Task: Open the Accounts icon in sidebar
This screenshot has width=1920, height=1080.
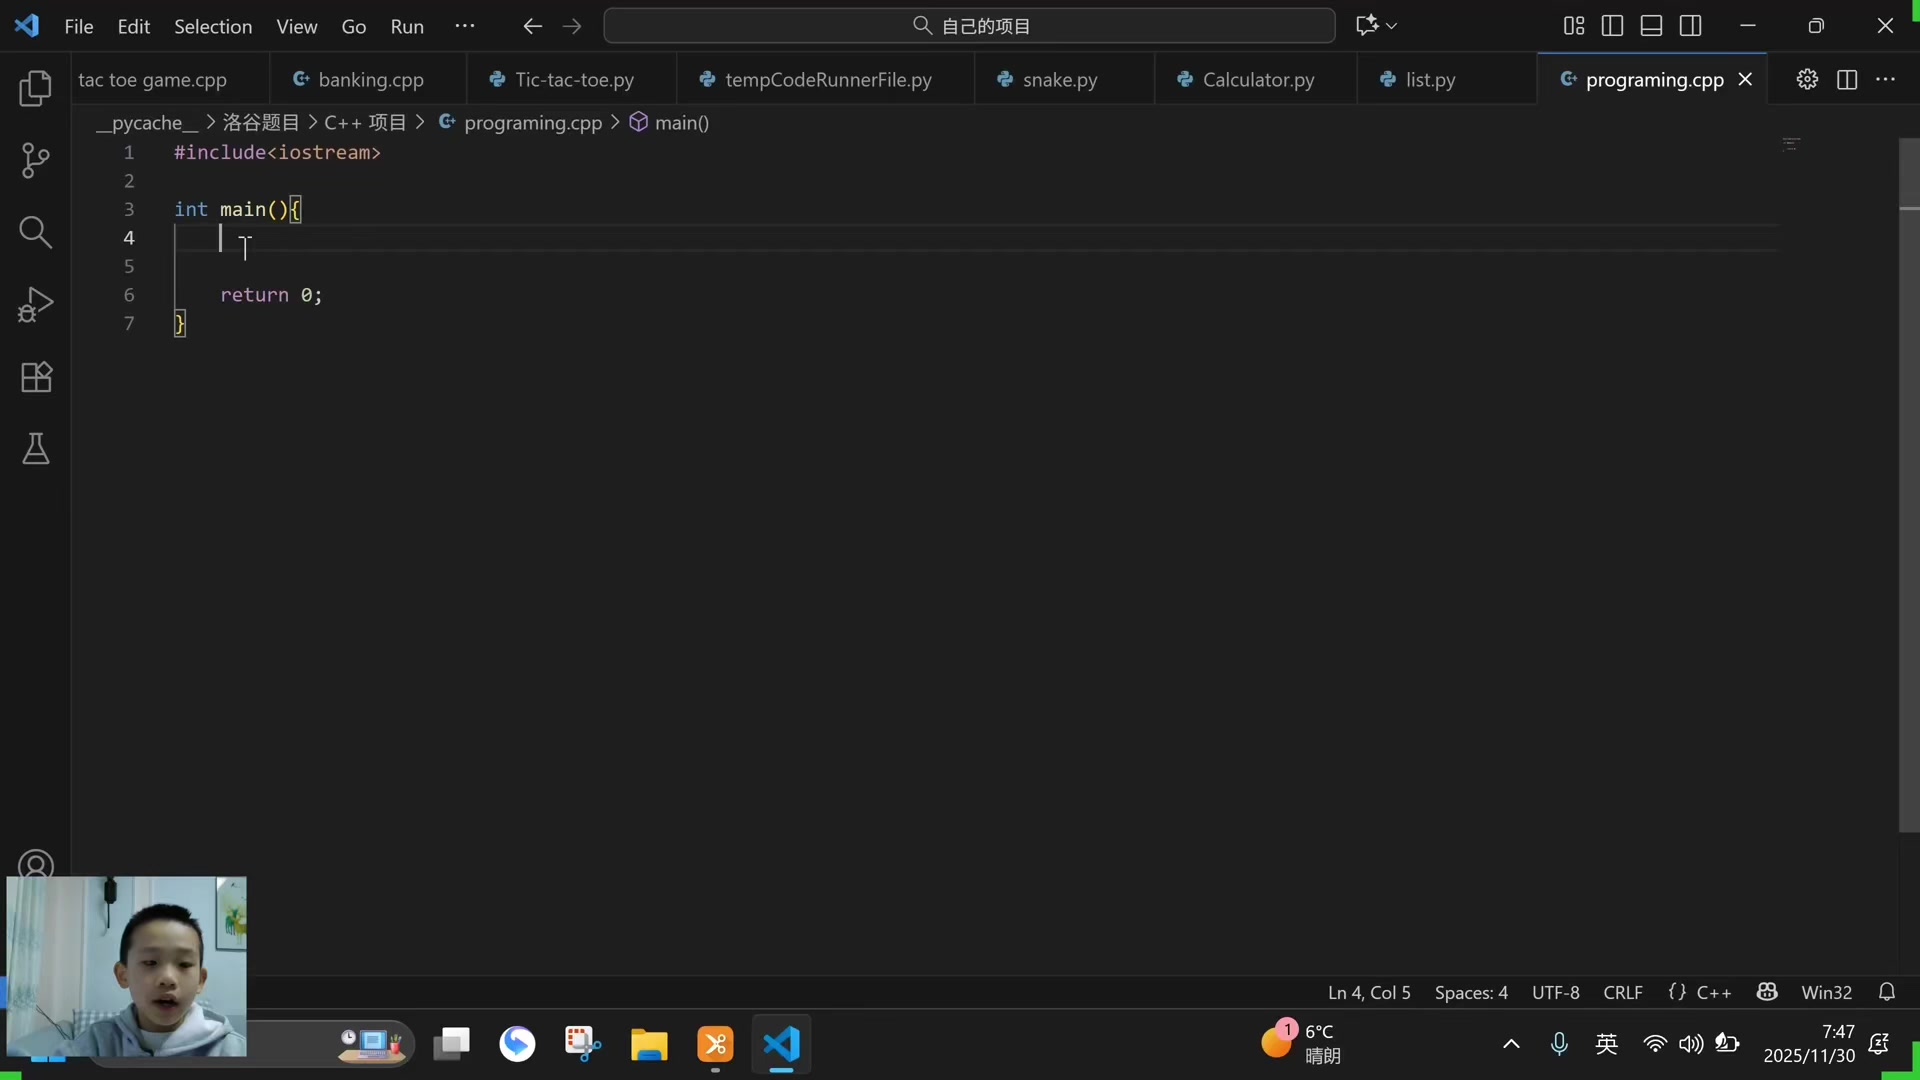Action: coord(36,863)
